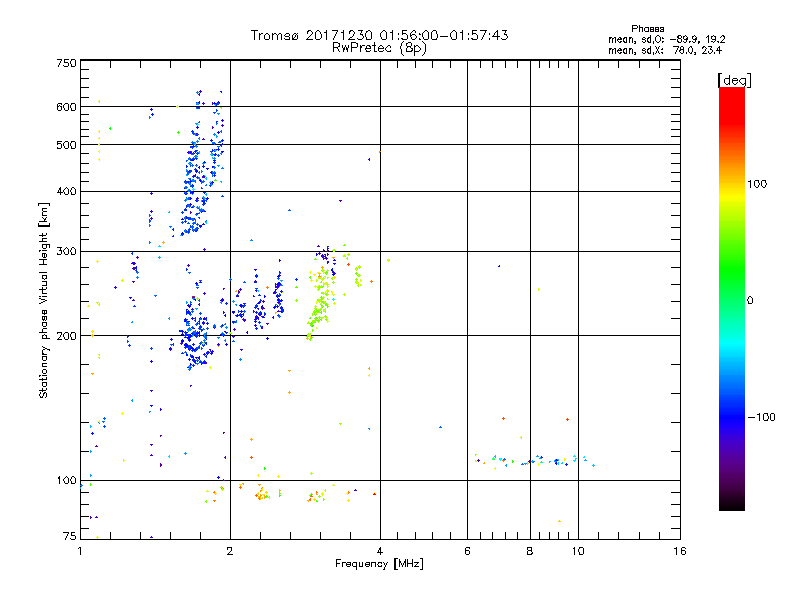The image size is (800, 600).
Task: Click the y-axis tick label '600'
Action: tap(66, 107)
